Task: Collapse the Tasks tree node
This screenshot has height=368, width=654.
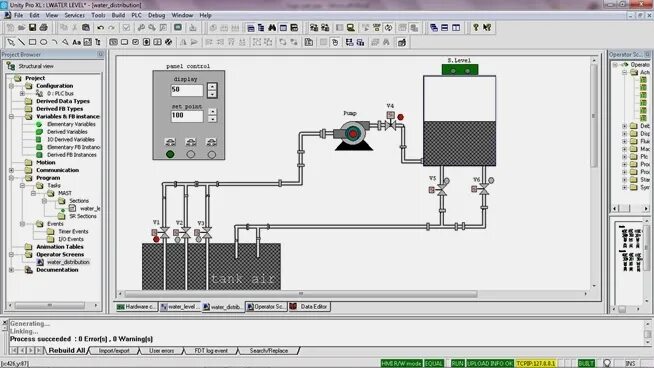Action: click(x=23, y=185)
